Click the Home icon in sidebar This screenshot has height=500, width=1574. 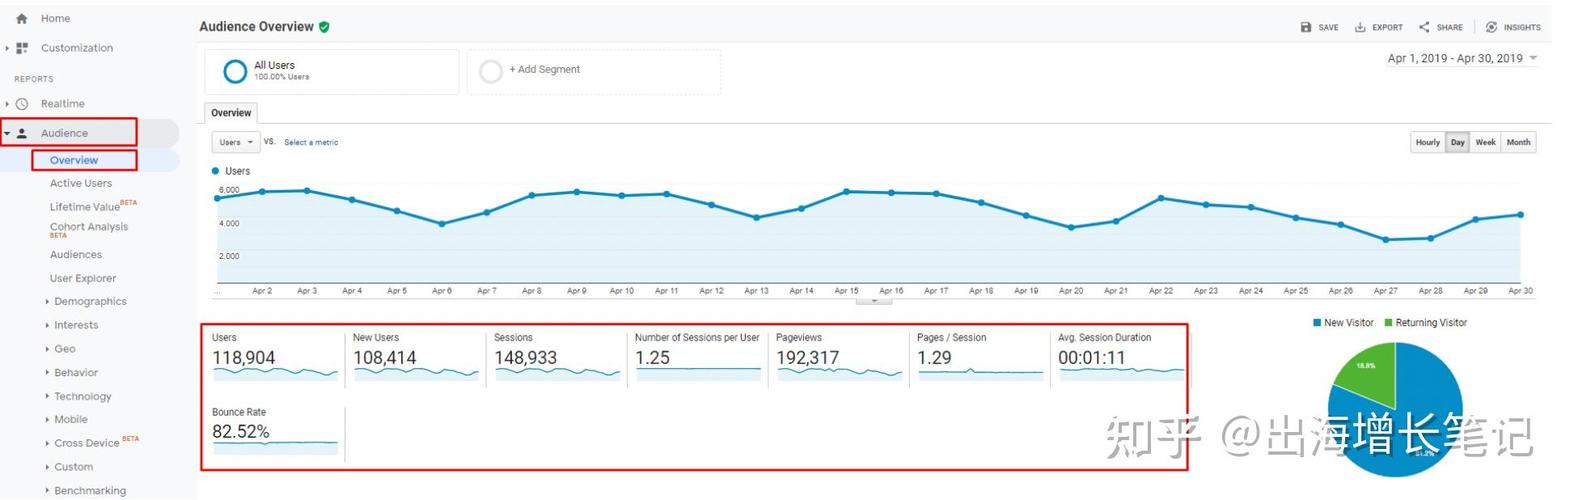(x=22, y=18)
